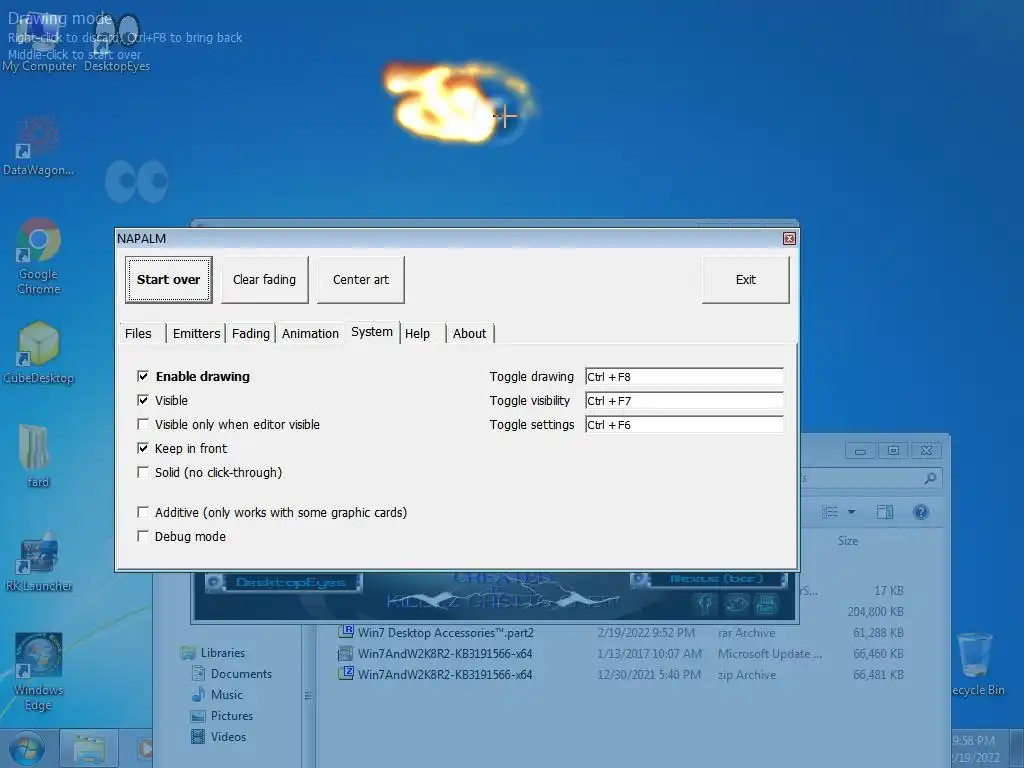This screenshot has width=1024, height=768.
Task: Click the Music library icon
Action: coord(199,694)
